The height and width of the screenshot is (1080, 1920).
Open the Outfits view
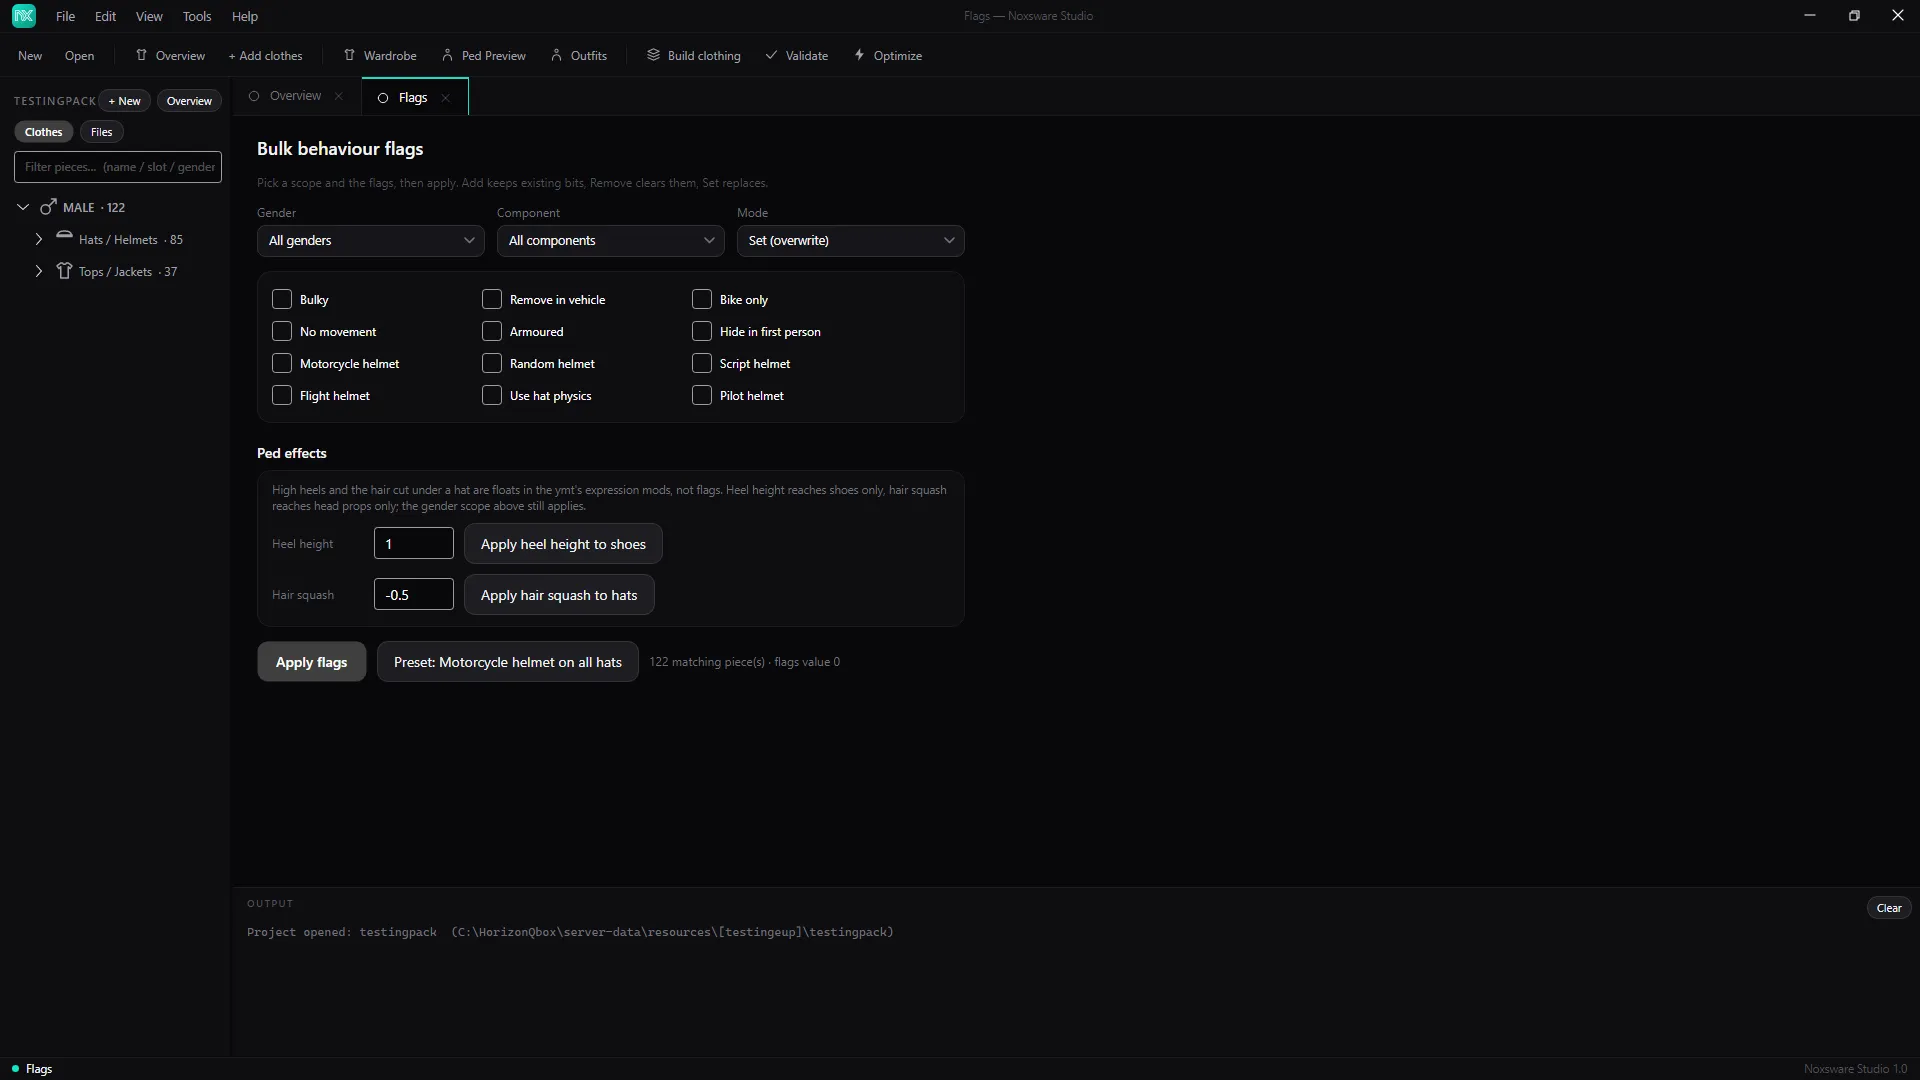[x=579, y=56]
